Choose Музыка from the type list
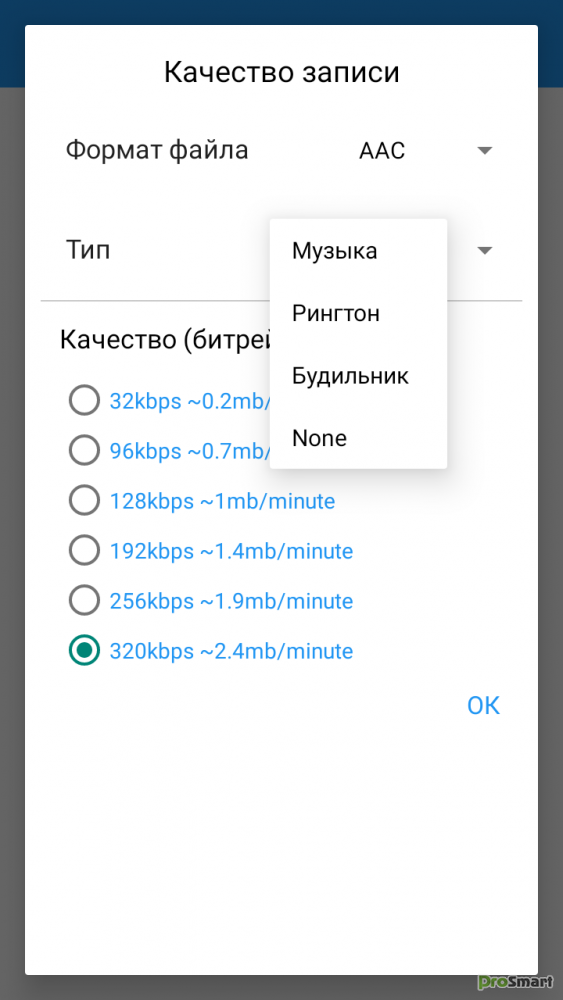Screen dimensions: 563x1000 point(358,251)
